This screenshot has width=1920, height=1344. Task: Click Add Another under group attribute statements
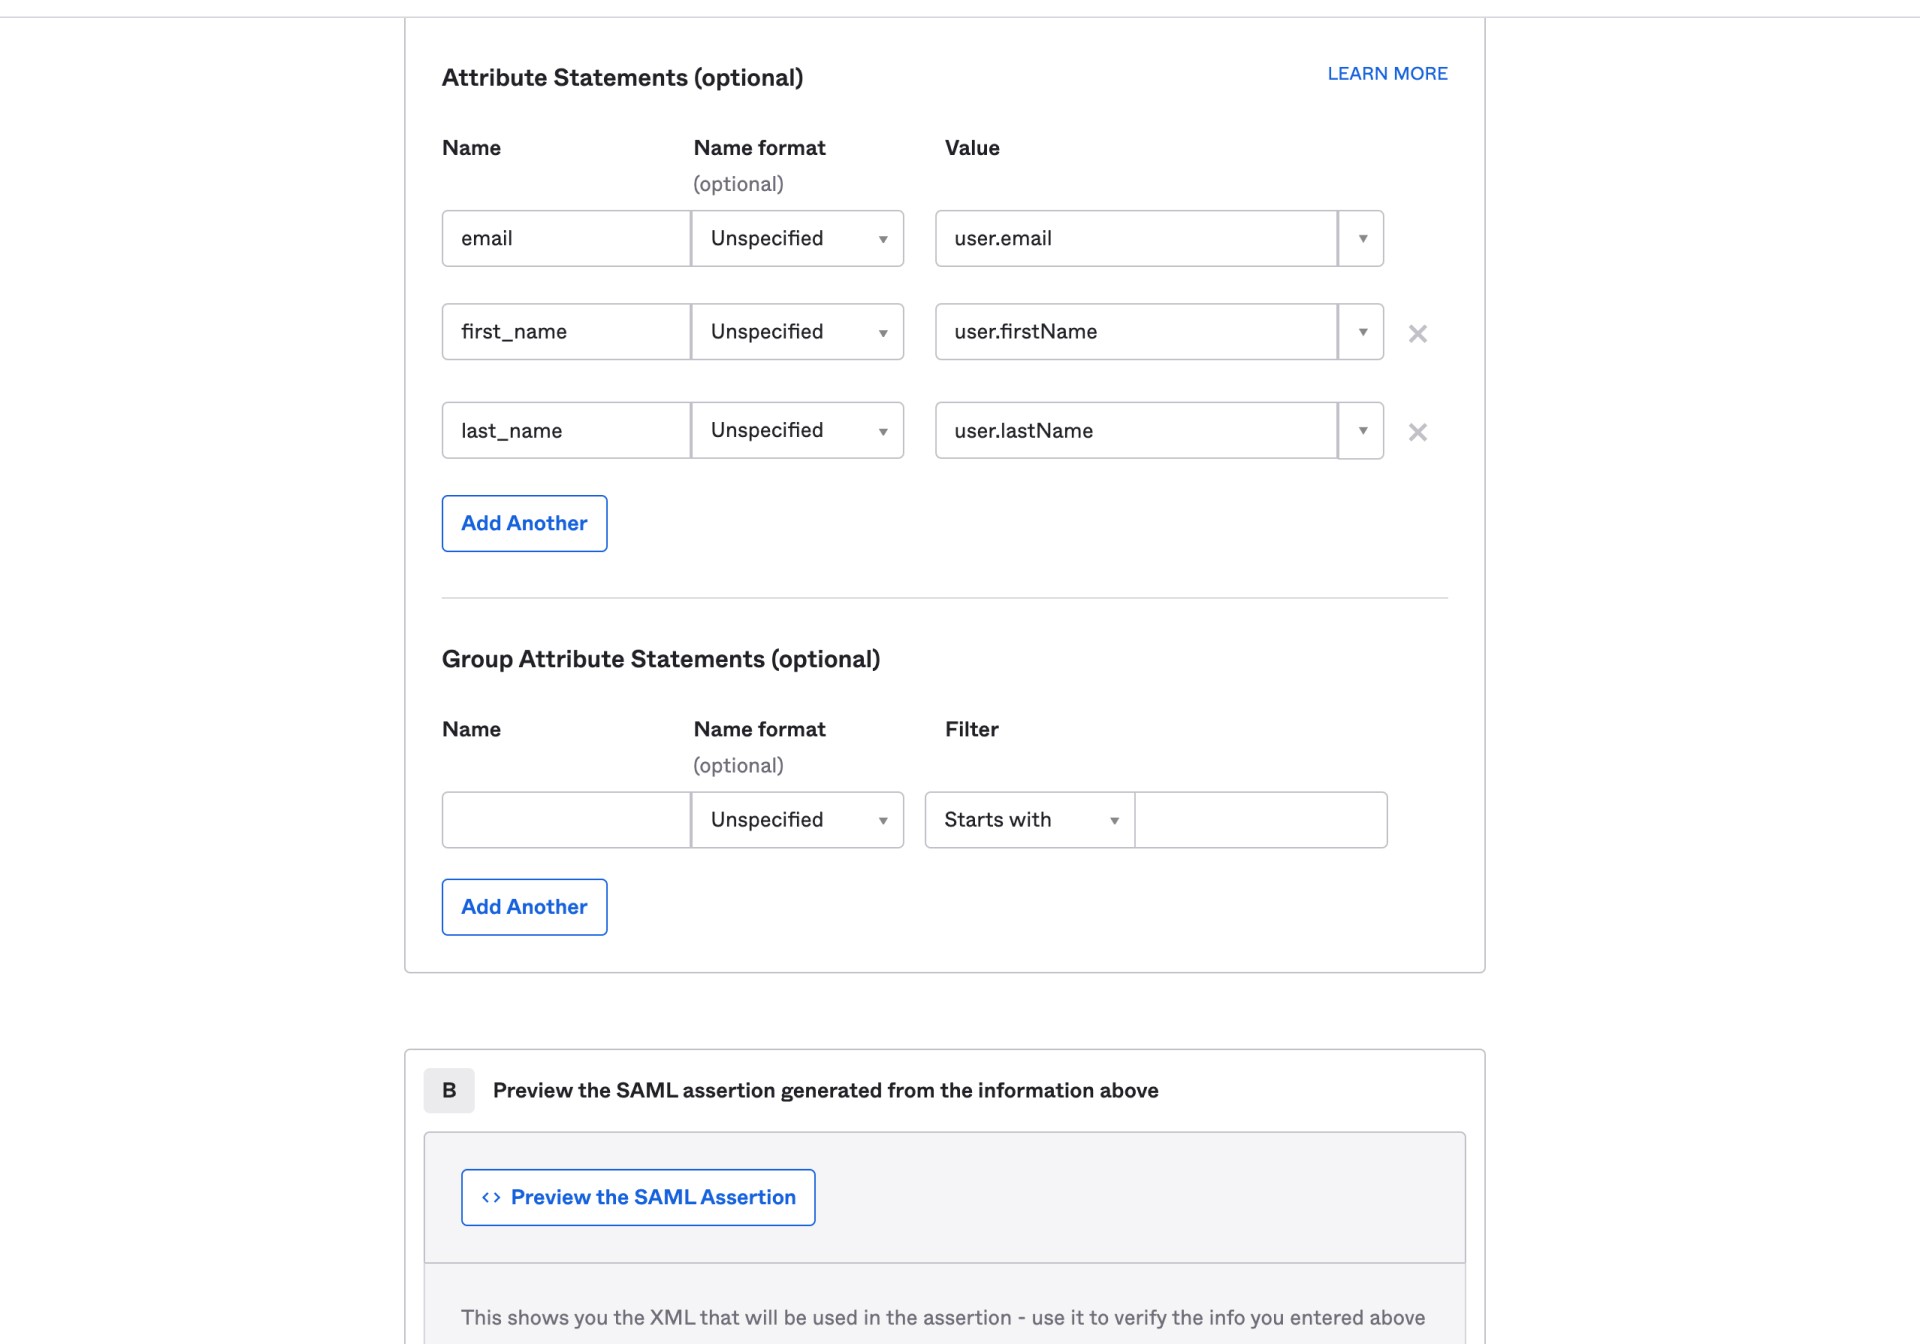[524, 907]
